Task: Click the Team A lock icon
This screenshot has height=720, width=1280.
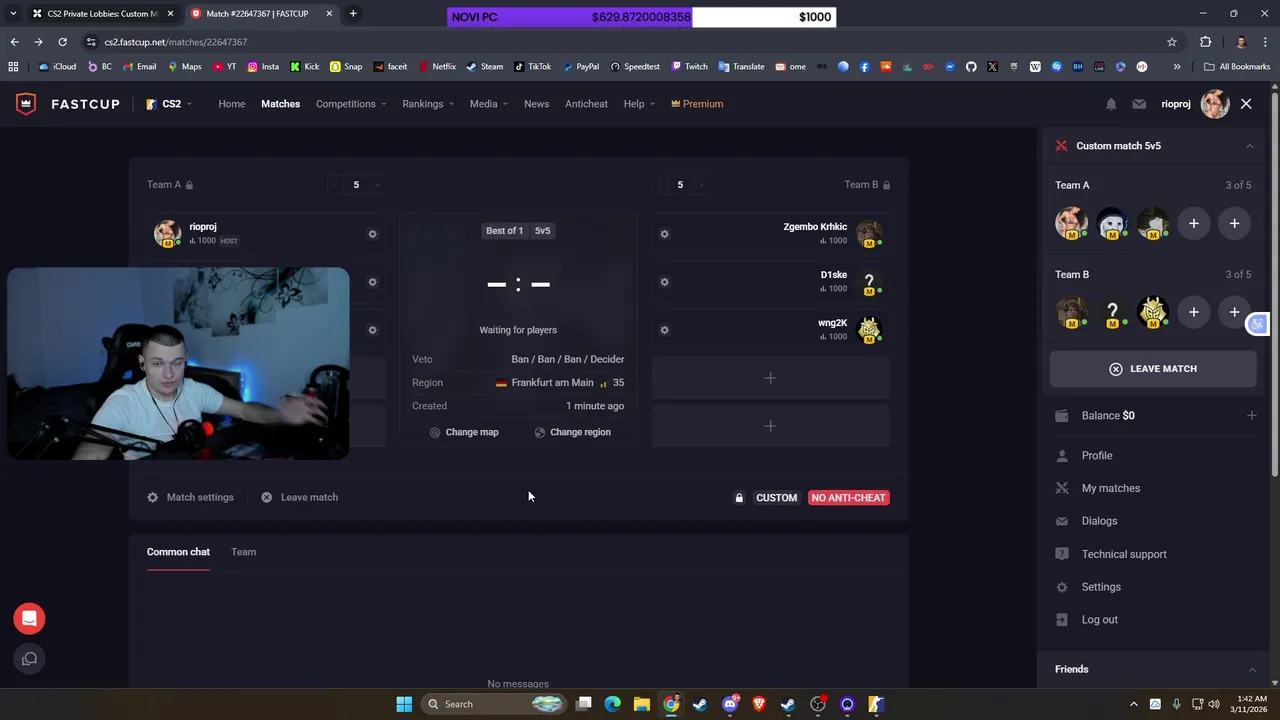Action: pos(189,185)
